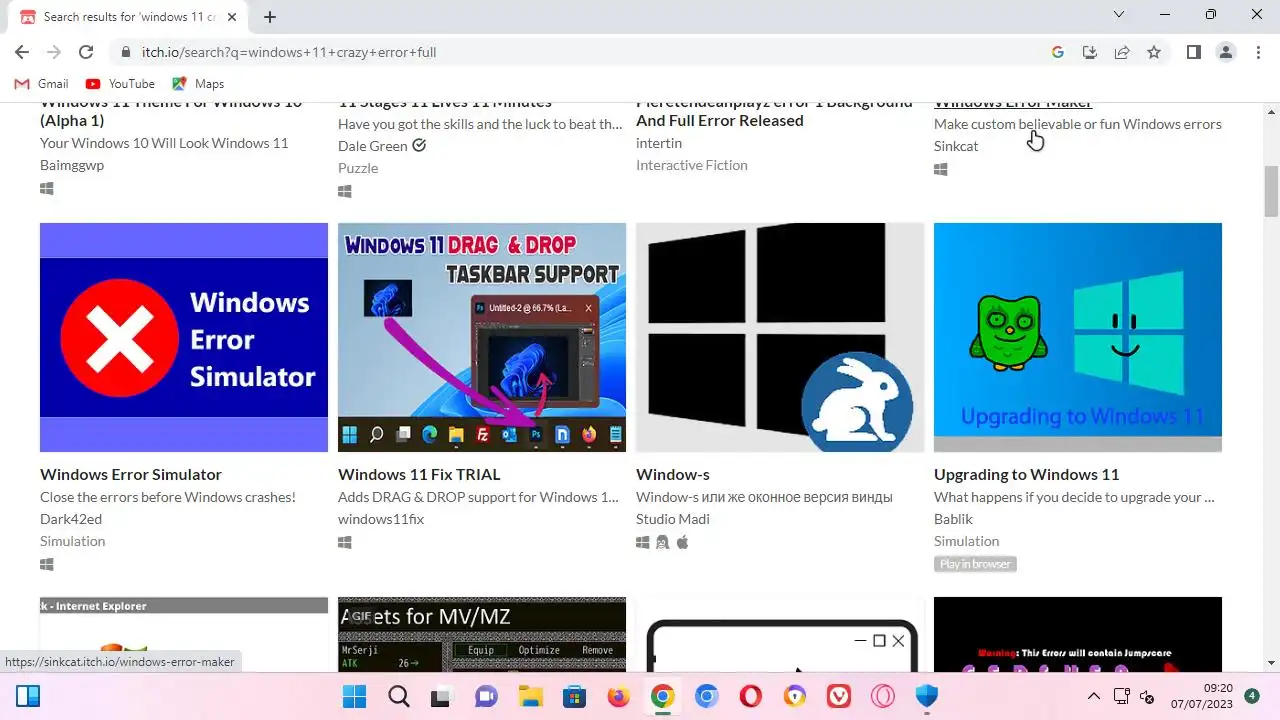The height and width of the screenshot is (720, 1280).
Task: Click 'Make custom believable or fun Windows errors' text
Action: point(1078,124)
